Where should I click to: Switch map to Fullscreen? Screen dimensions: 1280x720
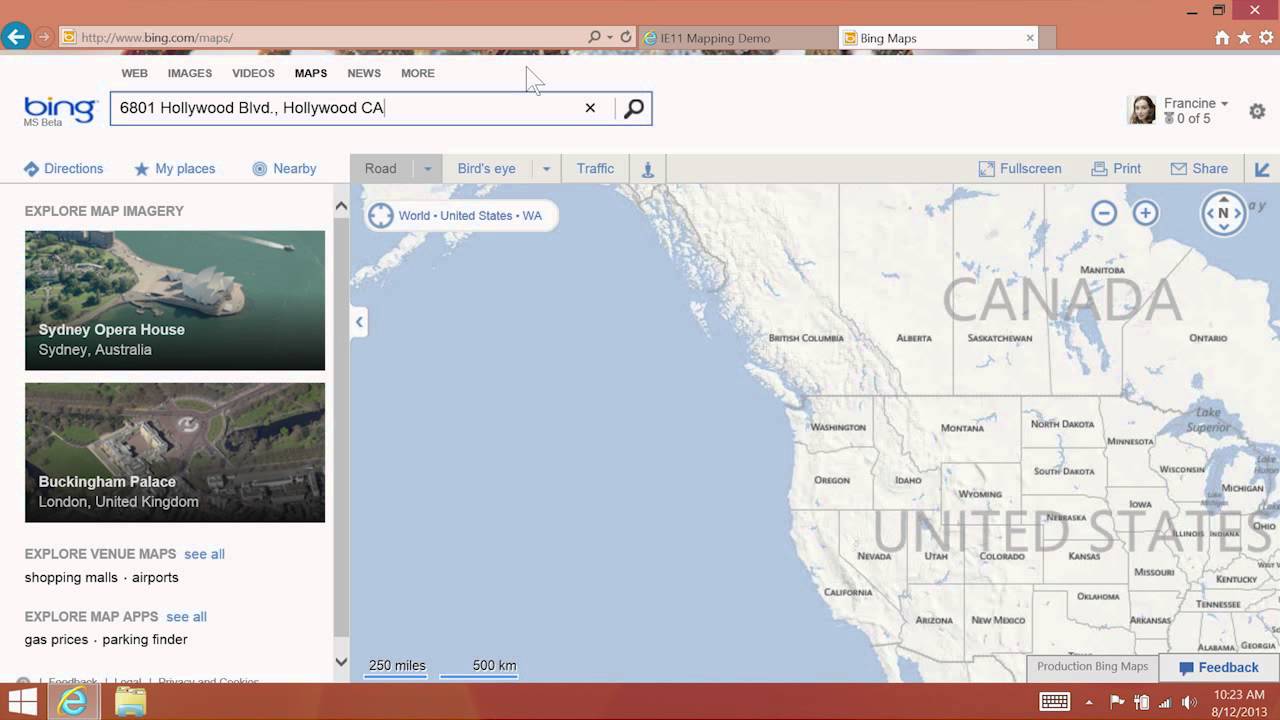(x=1020, y=168)
